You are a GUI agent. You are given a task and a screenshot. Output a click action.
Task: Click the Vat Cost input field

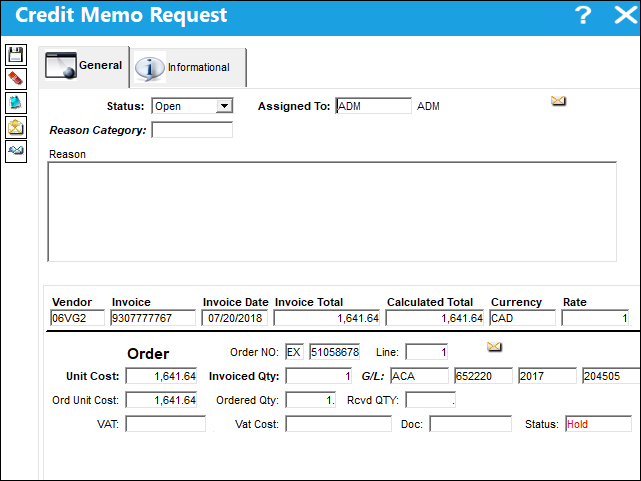pos(338,424)
